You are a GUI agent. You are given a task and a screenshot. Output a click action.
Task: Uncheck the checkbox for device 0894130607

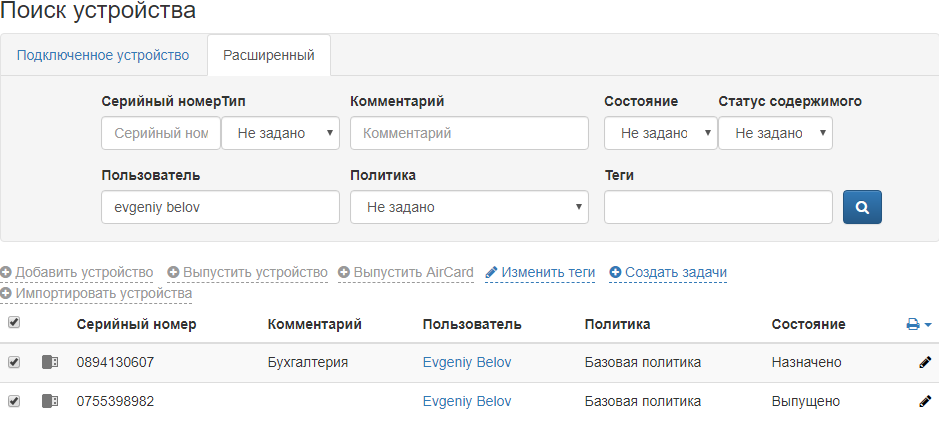pyautogui.click(x=14, y=362)
